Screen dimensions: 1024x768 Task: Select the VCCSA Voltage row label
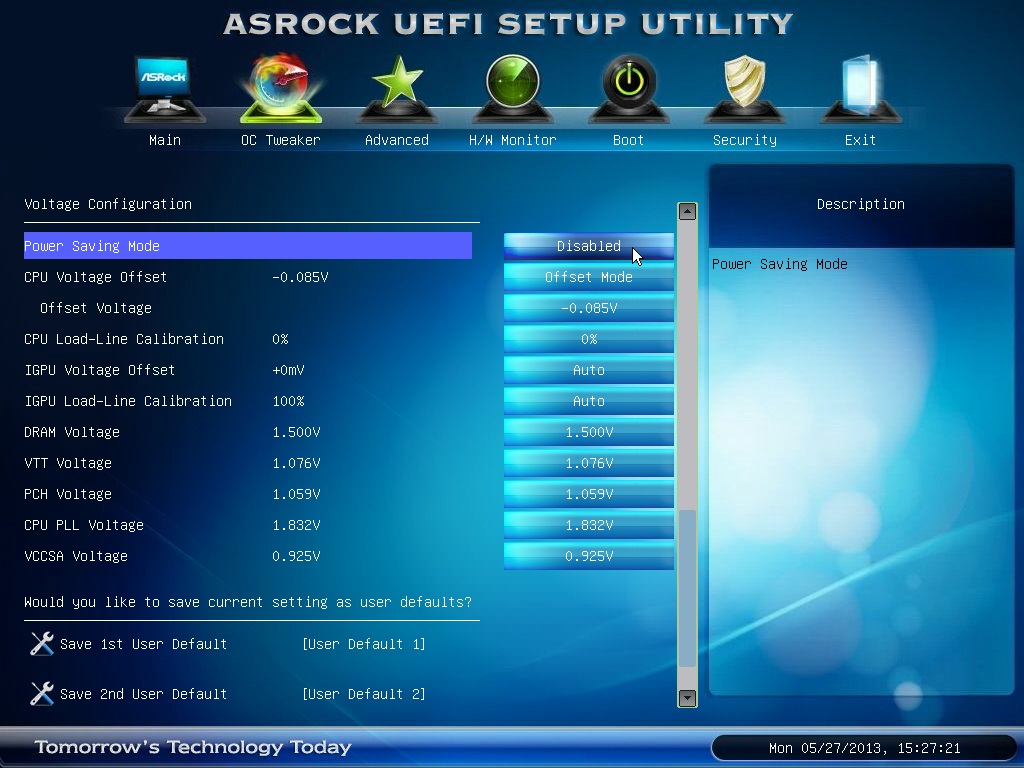(x=76, y=556)
